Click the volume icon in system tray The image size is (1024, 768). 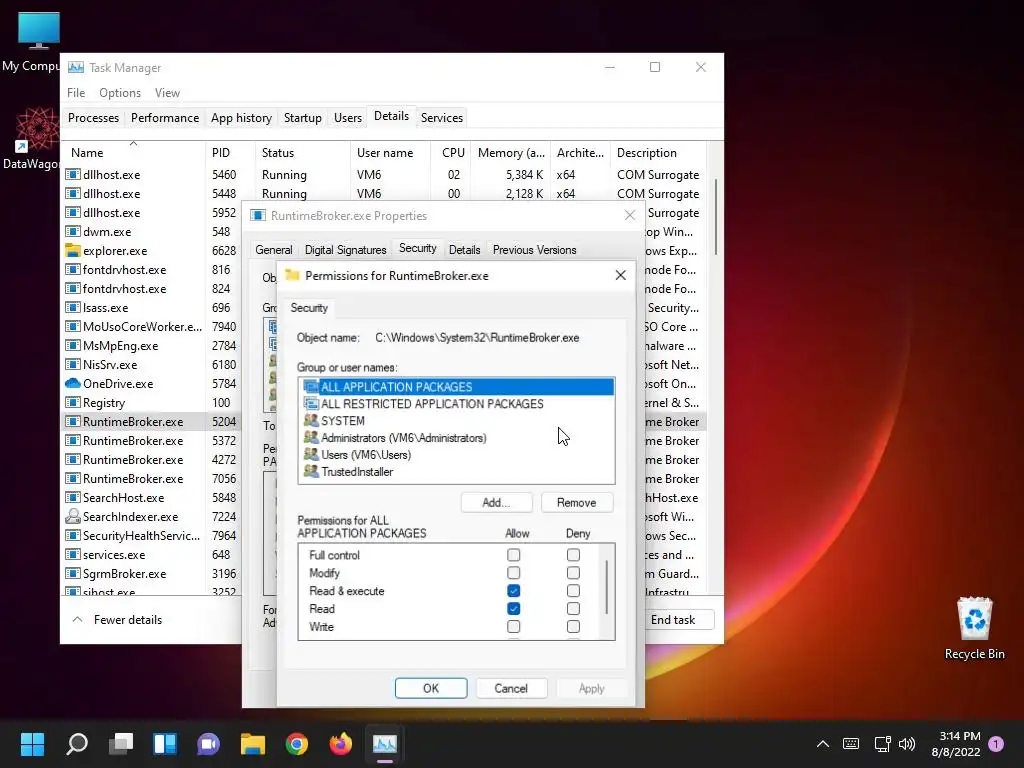pos(906,743)
